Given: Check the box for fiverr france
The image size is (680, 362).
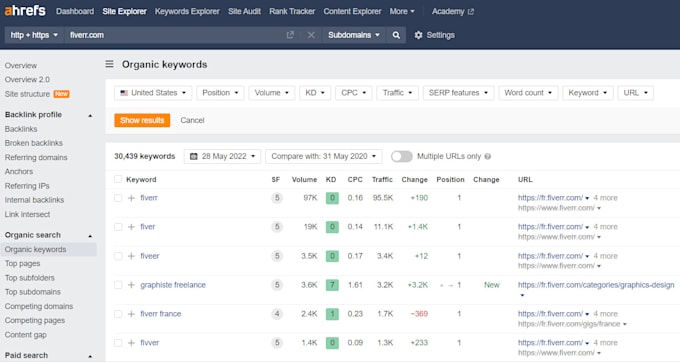Looking at the screenshot, I should click(x=118, y=314).
